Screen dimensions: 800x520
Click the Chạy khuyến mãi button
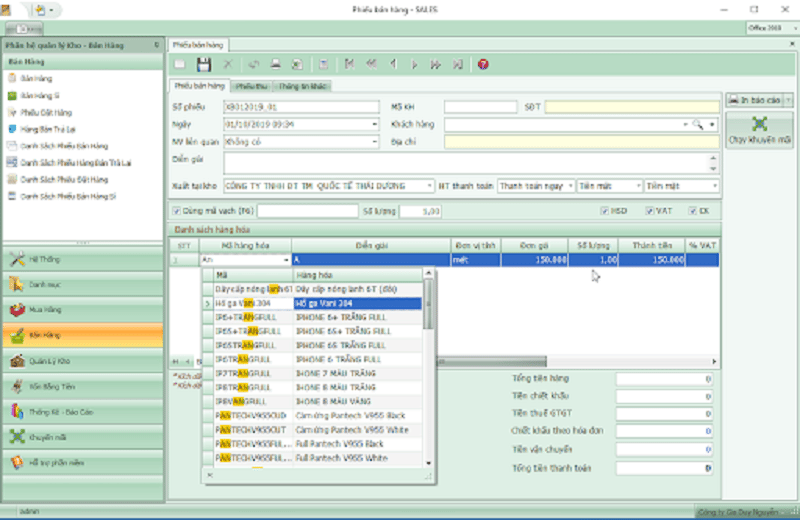coord(759,130)
